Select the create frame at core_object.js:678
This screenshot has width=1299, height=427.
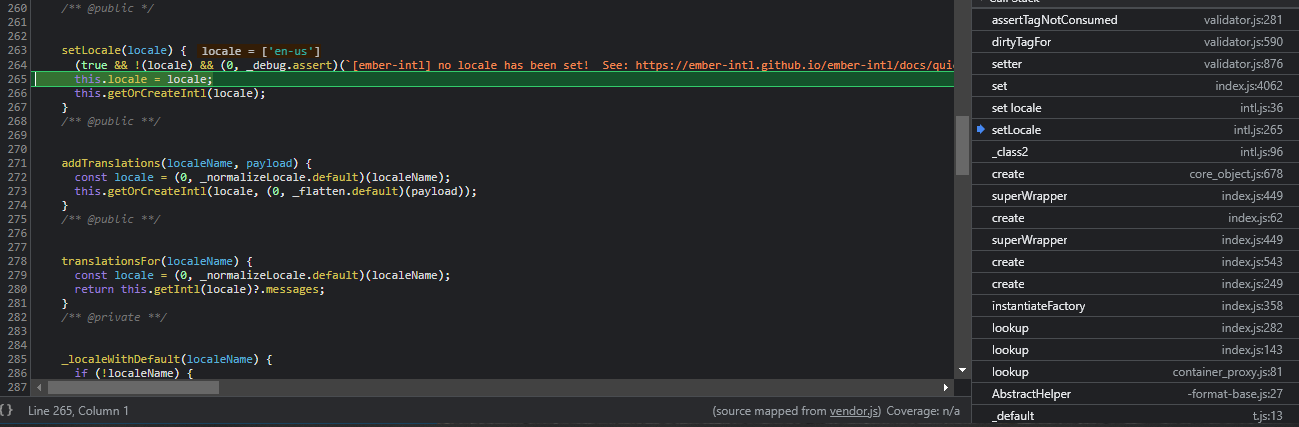[1134, 174]
